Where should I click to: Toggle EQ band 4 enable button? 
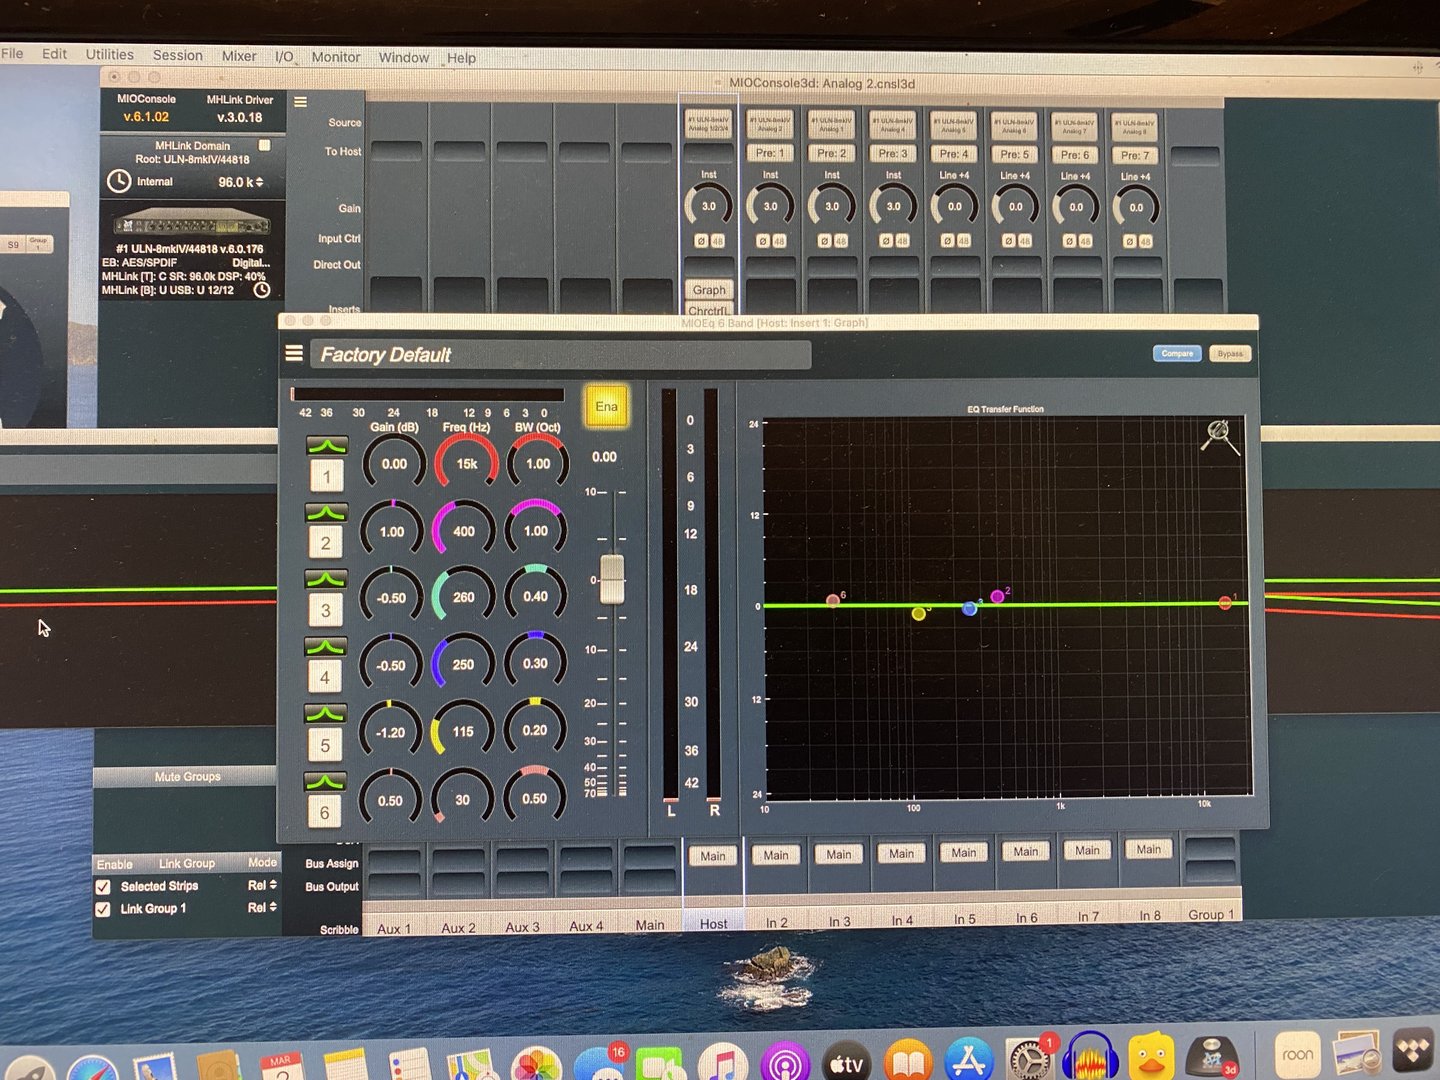tap(325, 677)
